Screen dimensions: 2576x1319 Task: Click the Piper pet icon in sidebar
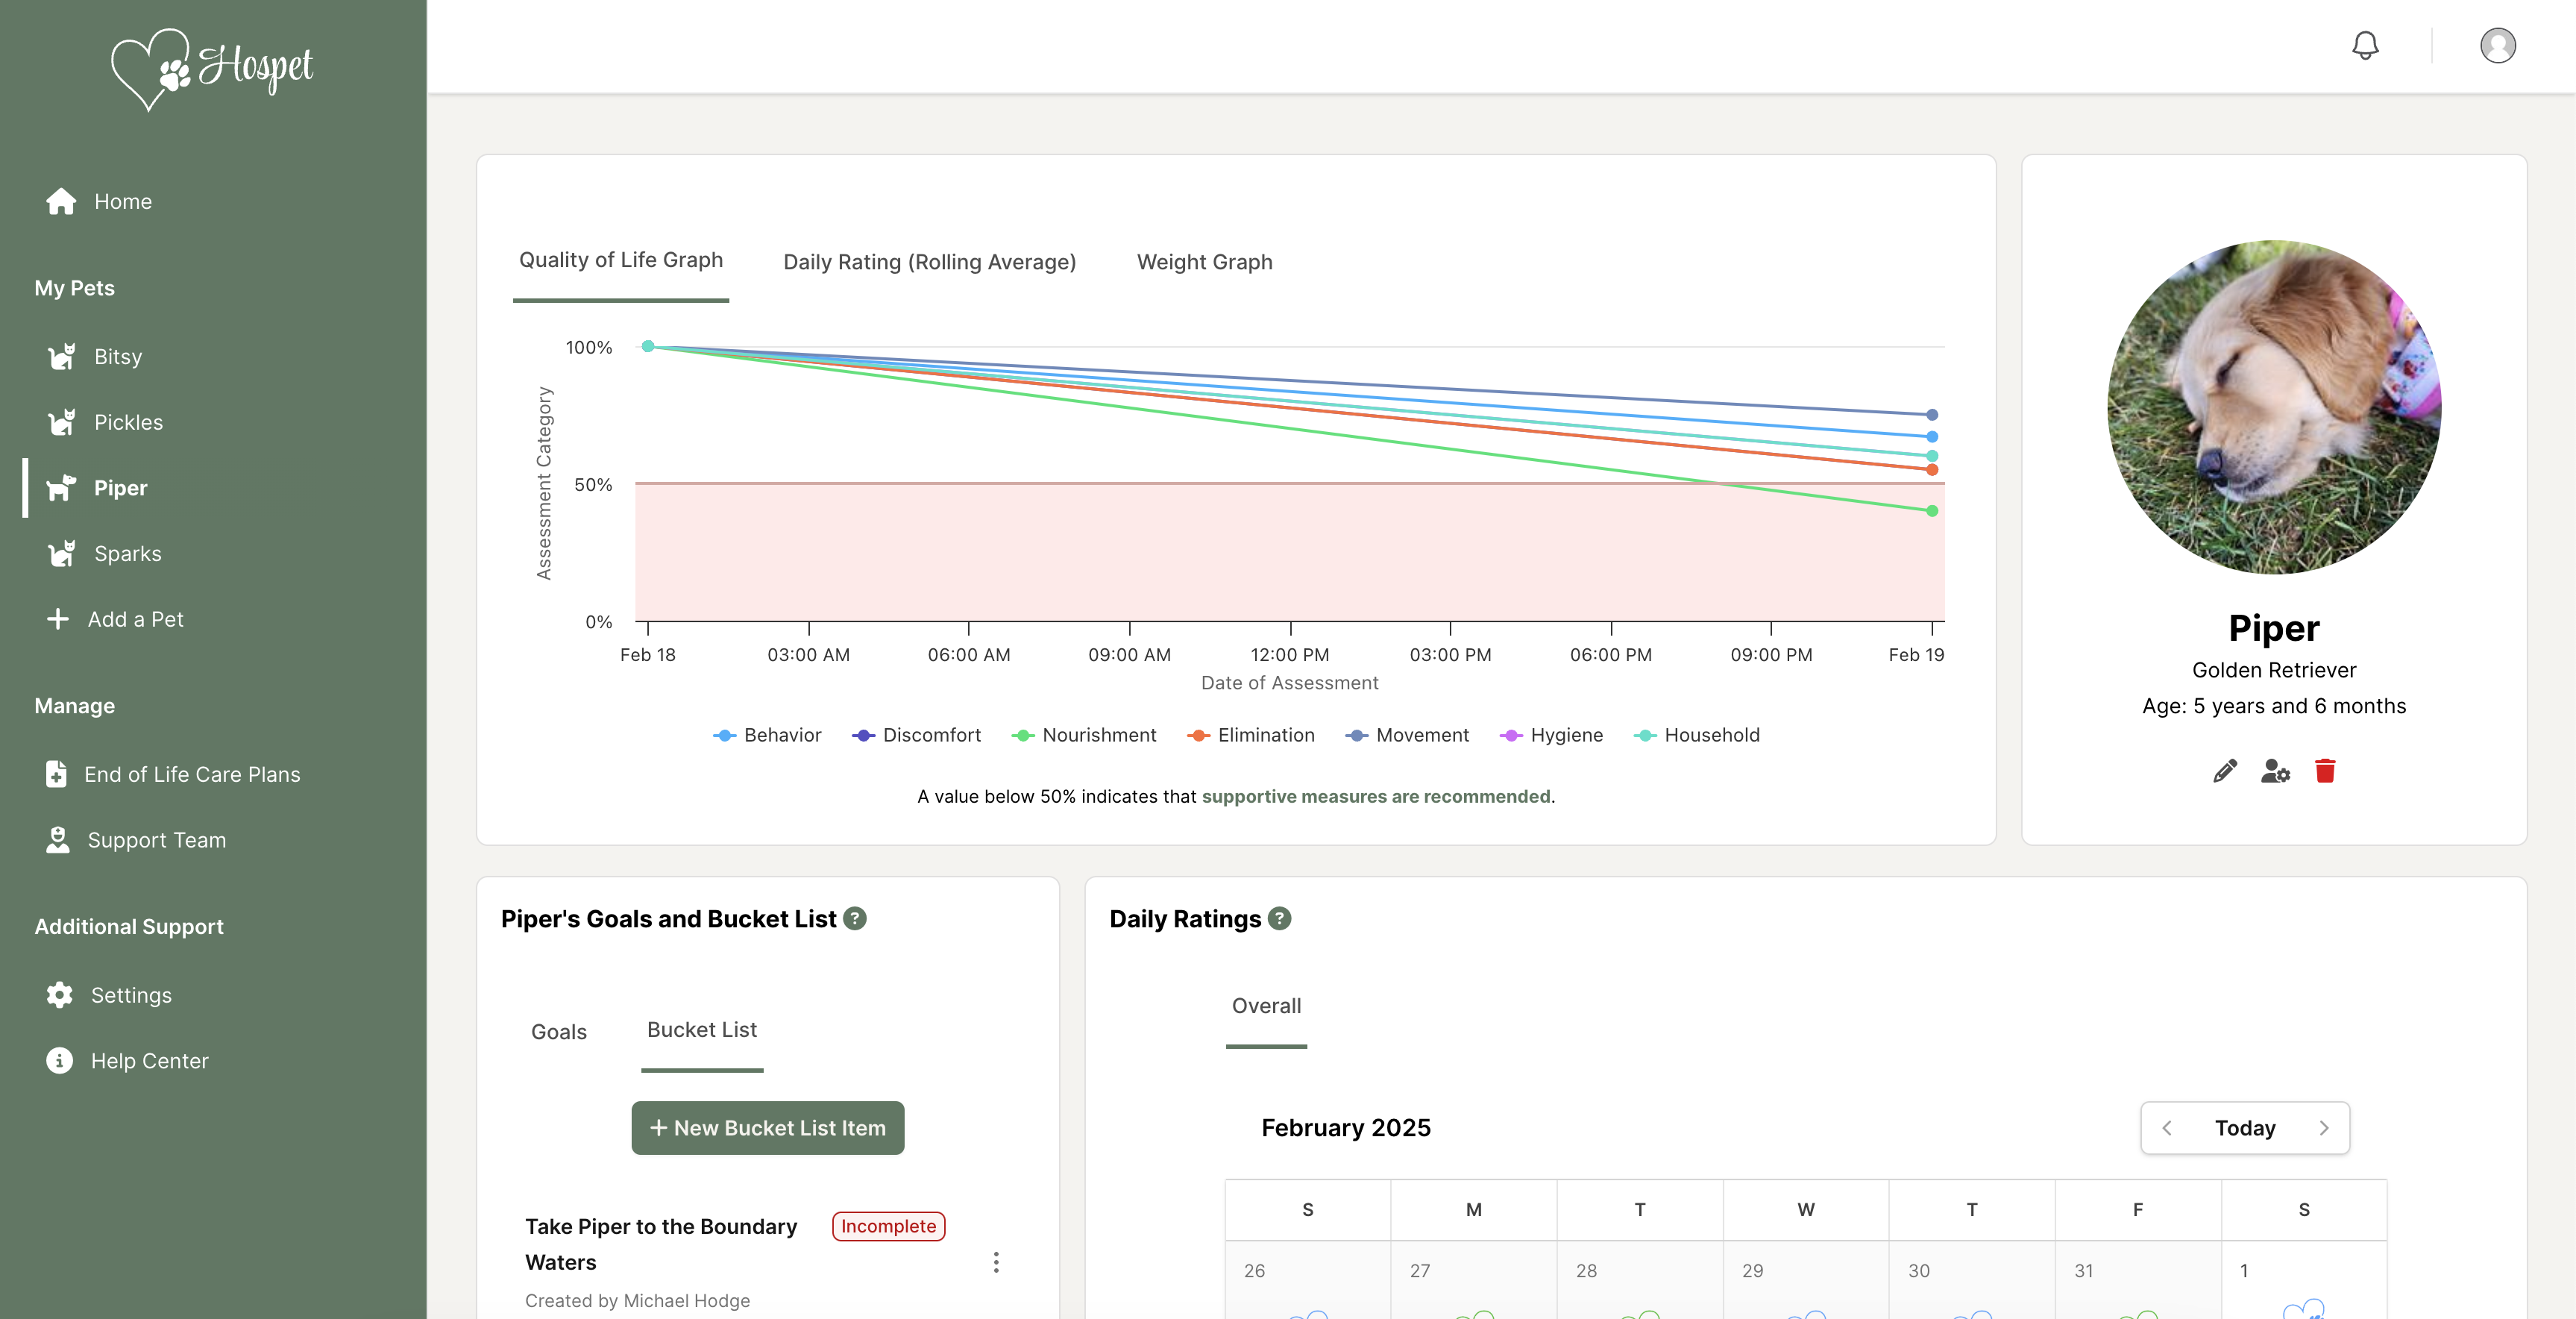click(62, 486)
